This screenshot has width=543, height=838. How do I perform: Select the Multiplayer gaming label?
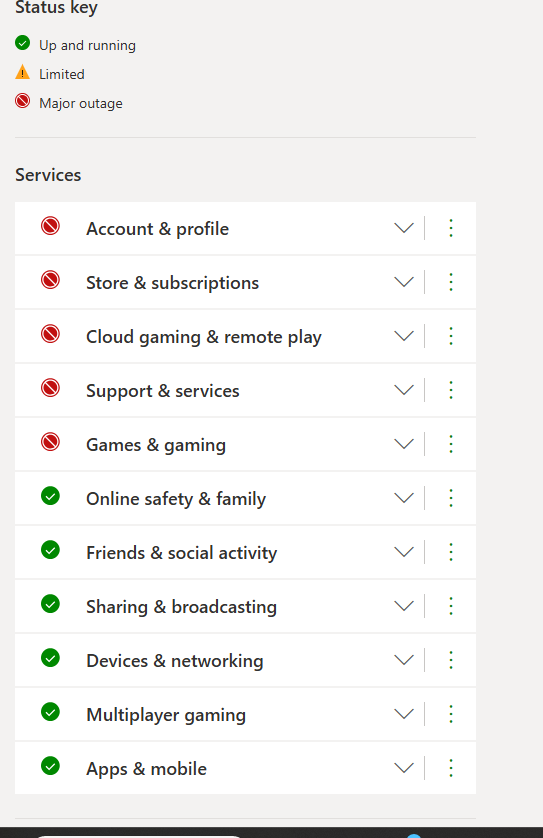[166, 715]
